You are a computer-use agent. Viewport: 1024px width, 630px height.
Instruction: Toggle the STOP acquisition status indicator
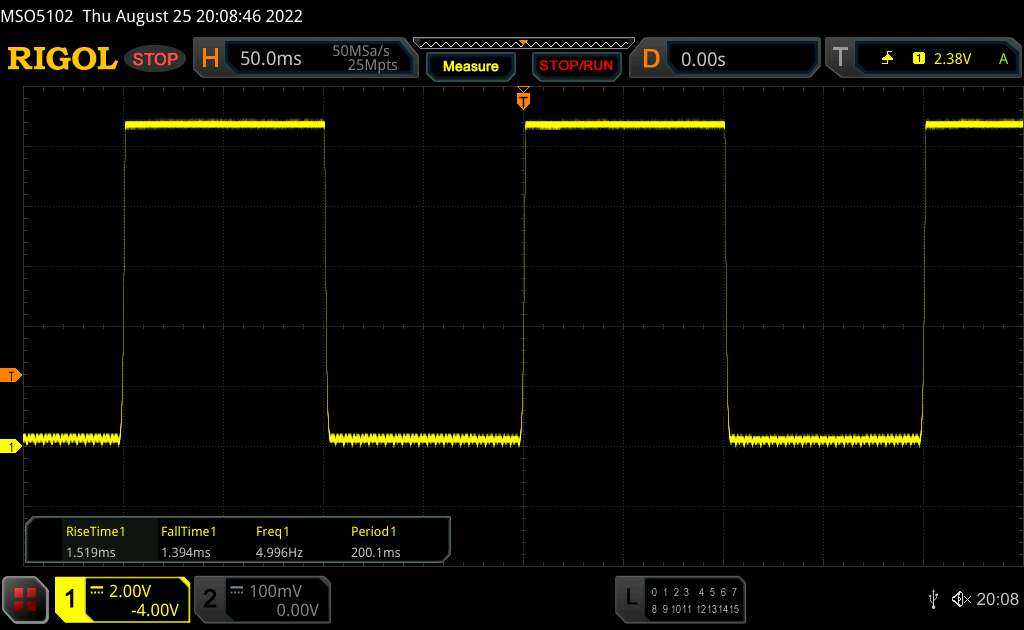click(x=156, y=59)
